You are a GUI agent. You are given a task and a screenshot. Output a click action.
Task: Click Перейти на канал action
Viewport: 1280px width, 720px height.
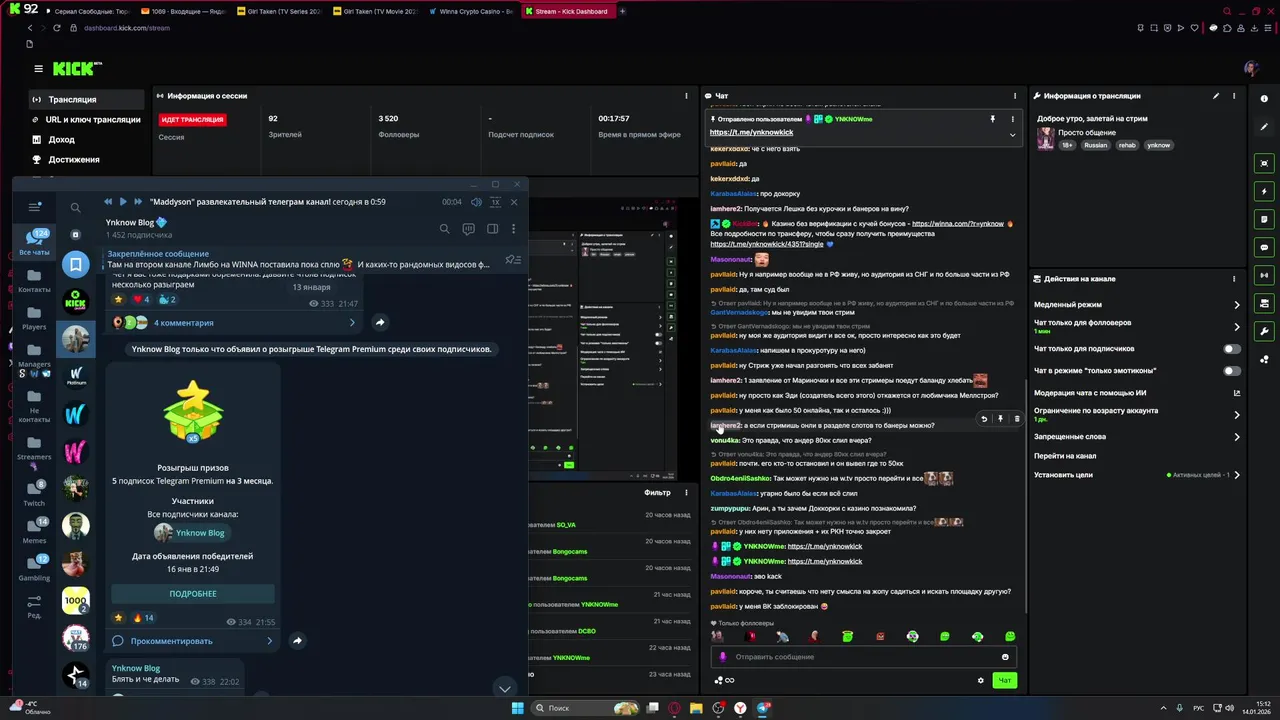1065,456
